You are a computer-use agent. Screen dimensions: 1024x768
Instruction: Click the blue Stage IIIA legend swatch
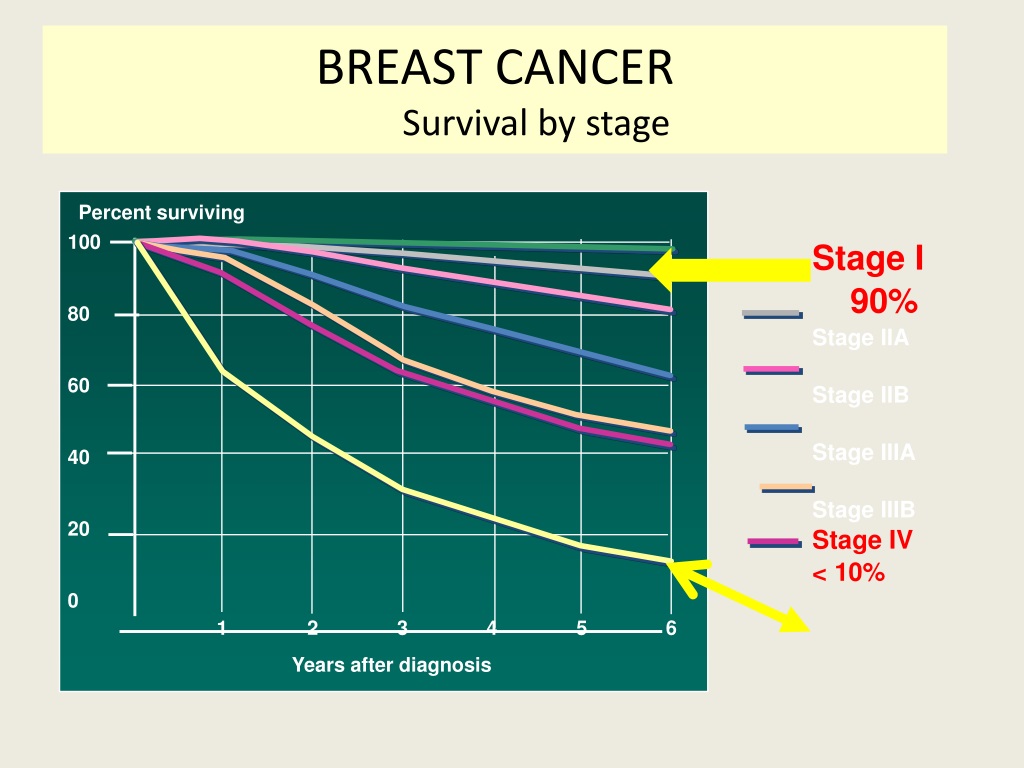click(x=773, y=428)
